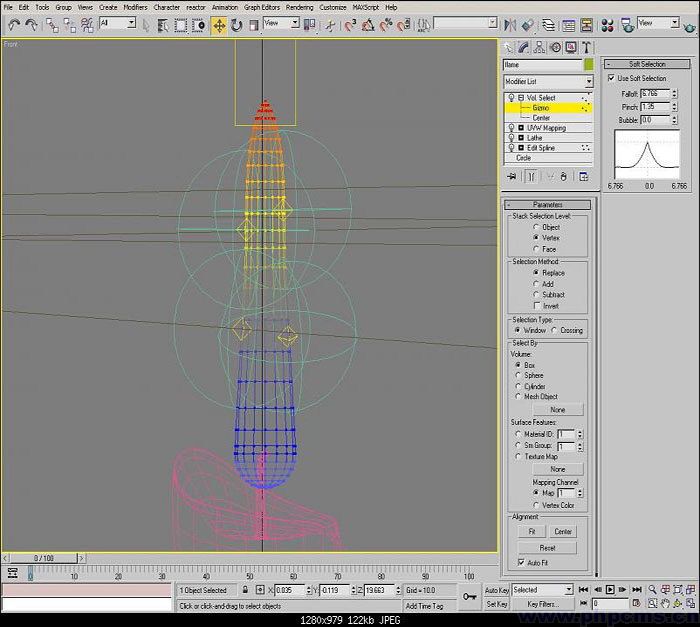Click the Set Key button
Image resolution: width=700 pixels, height=627 pixels.
(497, 604)
